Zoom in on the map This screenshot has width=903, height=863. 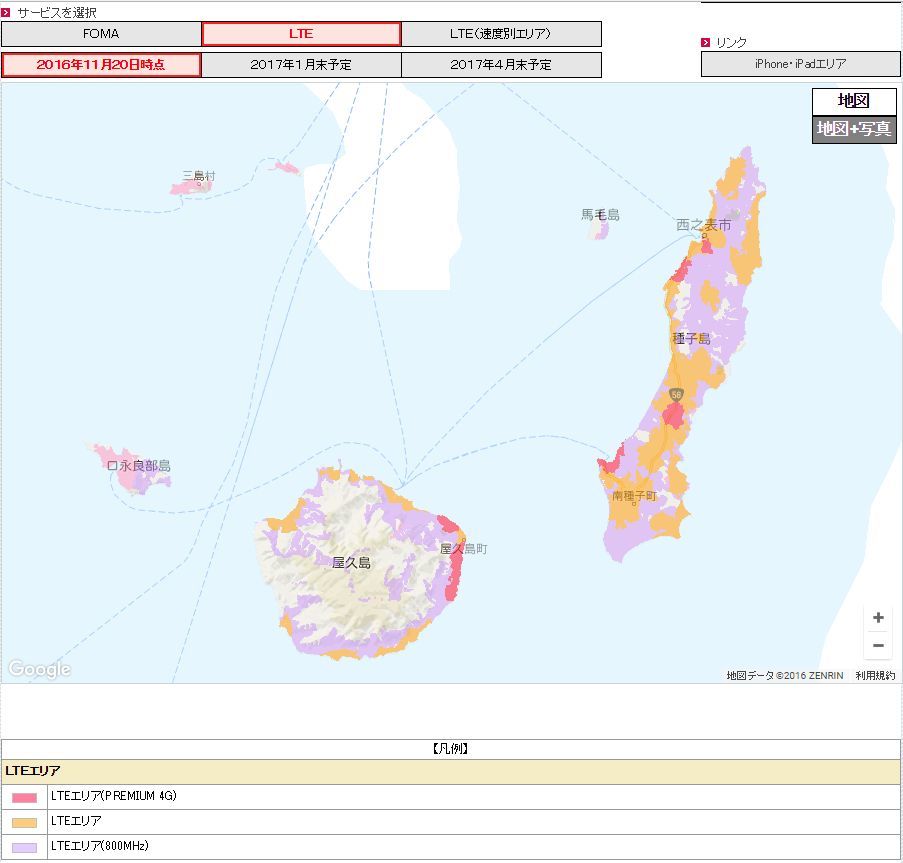click(x=878, y=618)
